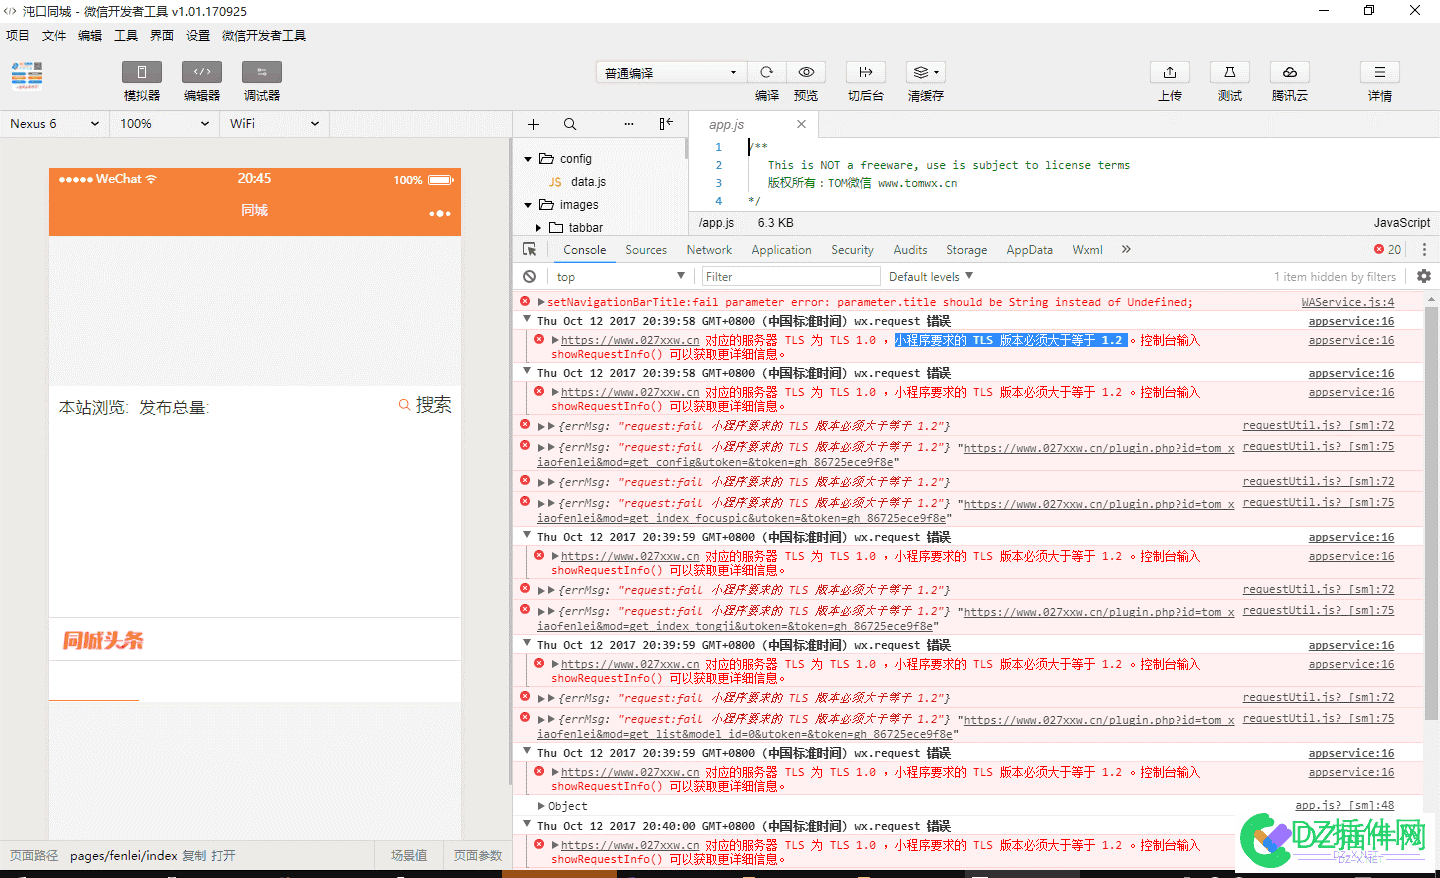Screen dimensions: 1440x878
Task: Click the error count badge 20
Action: [1387, 250]
